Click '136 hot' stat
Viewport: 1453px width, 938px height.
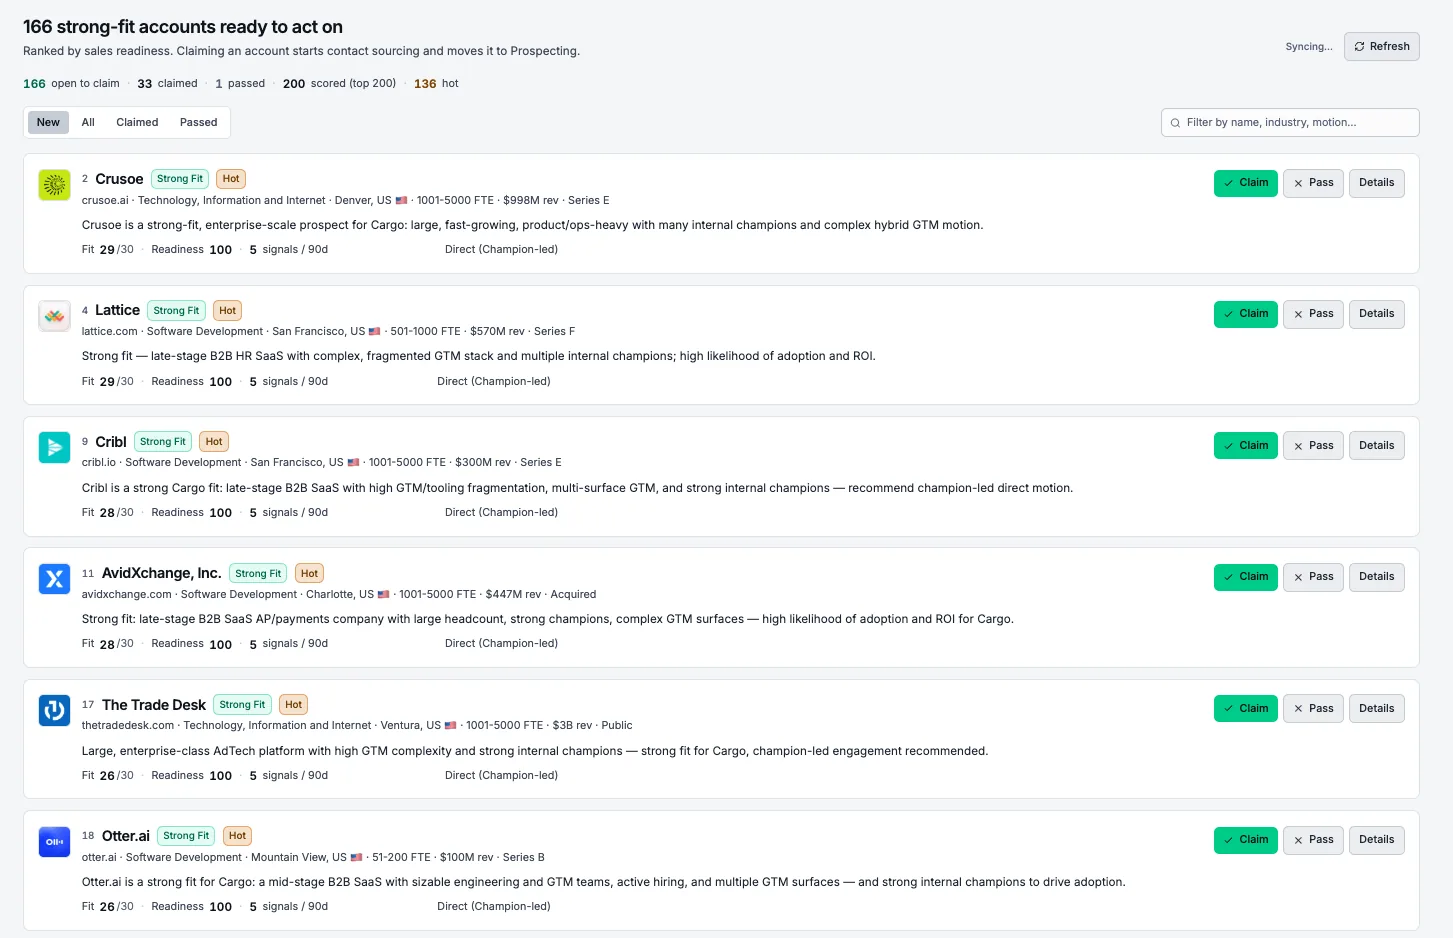click(x=436, y=84)
